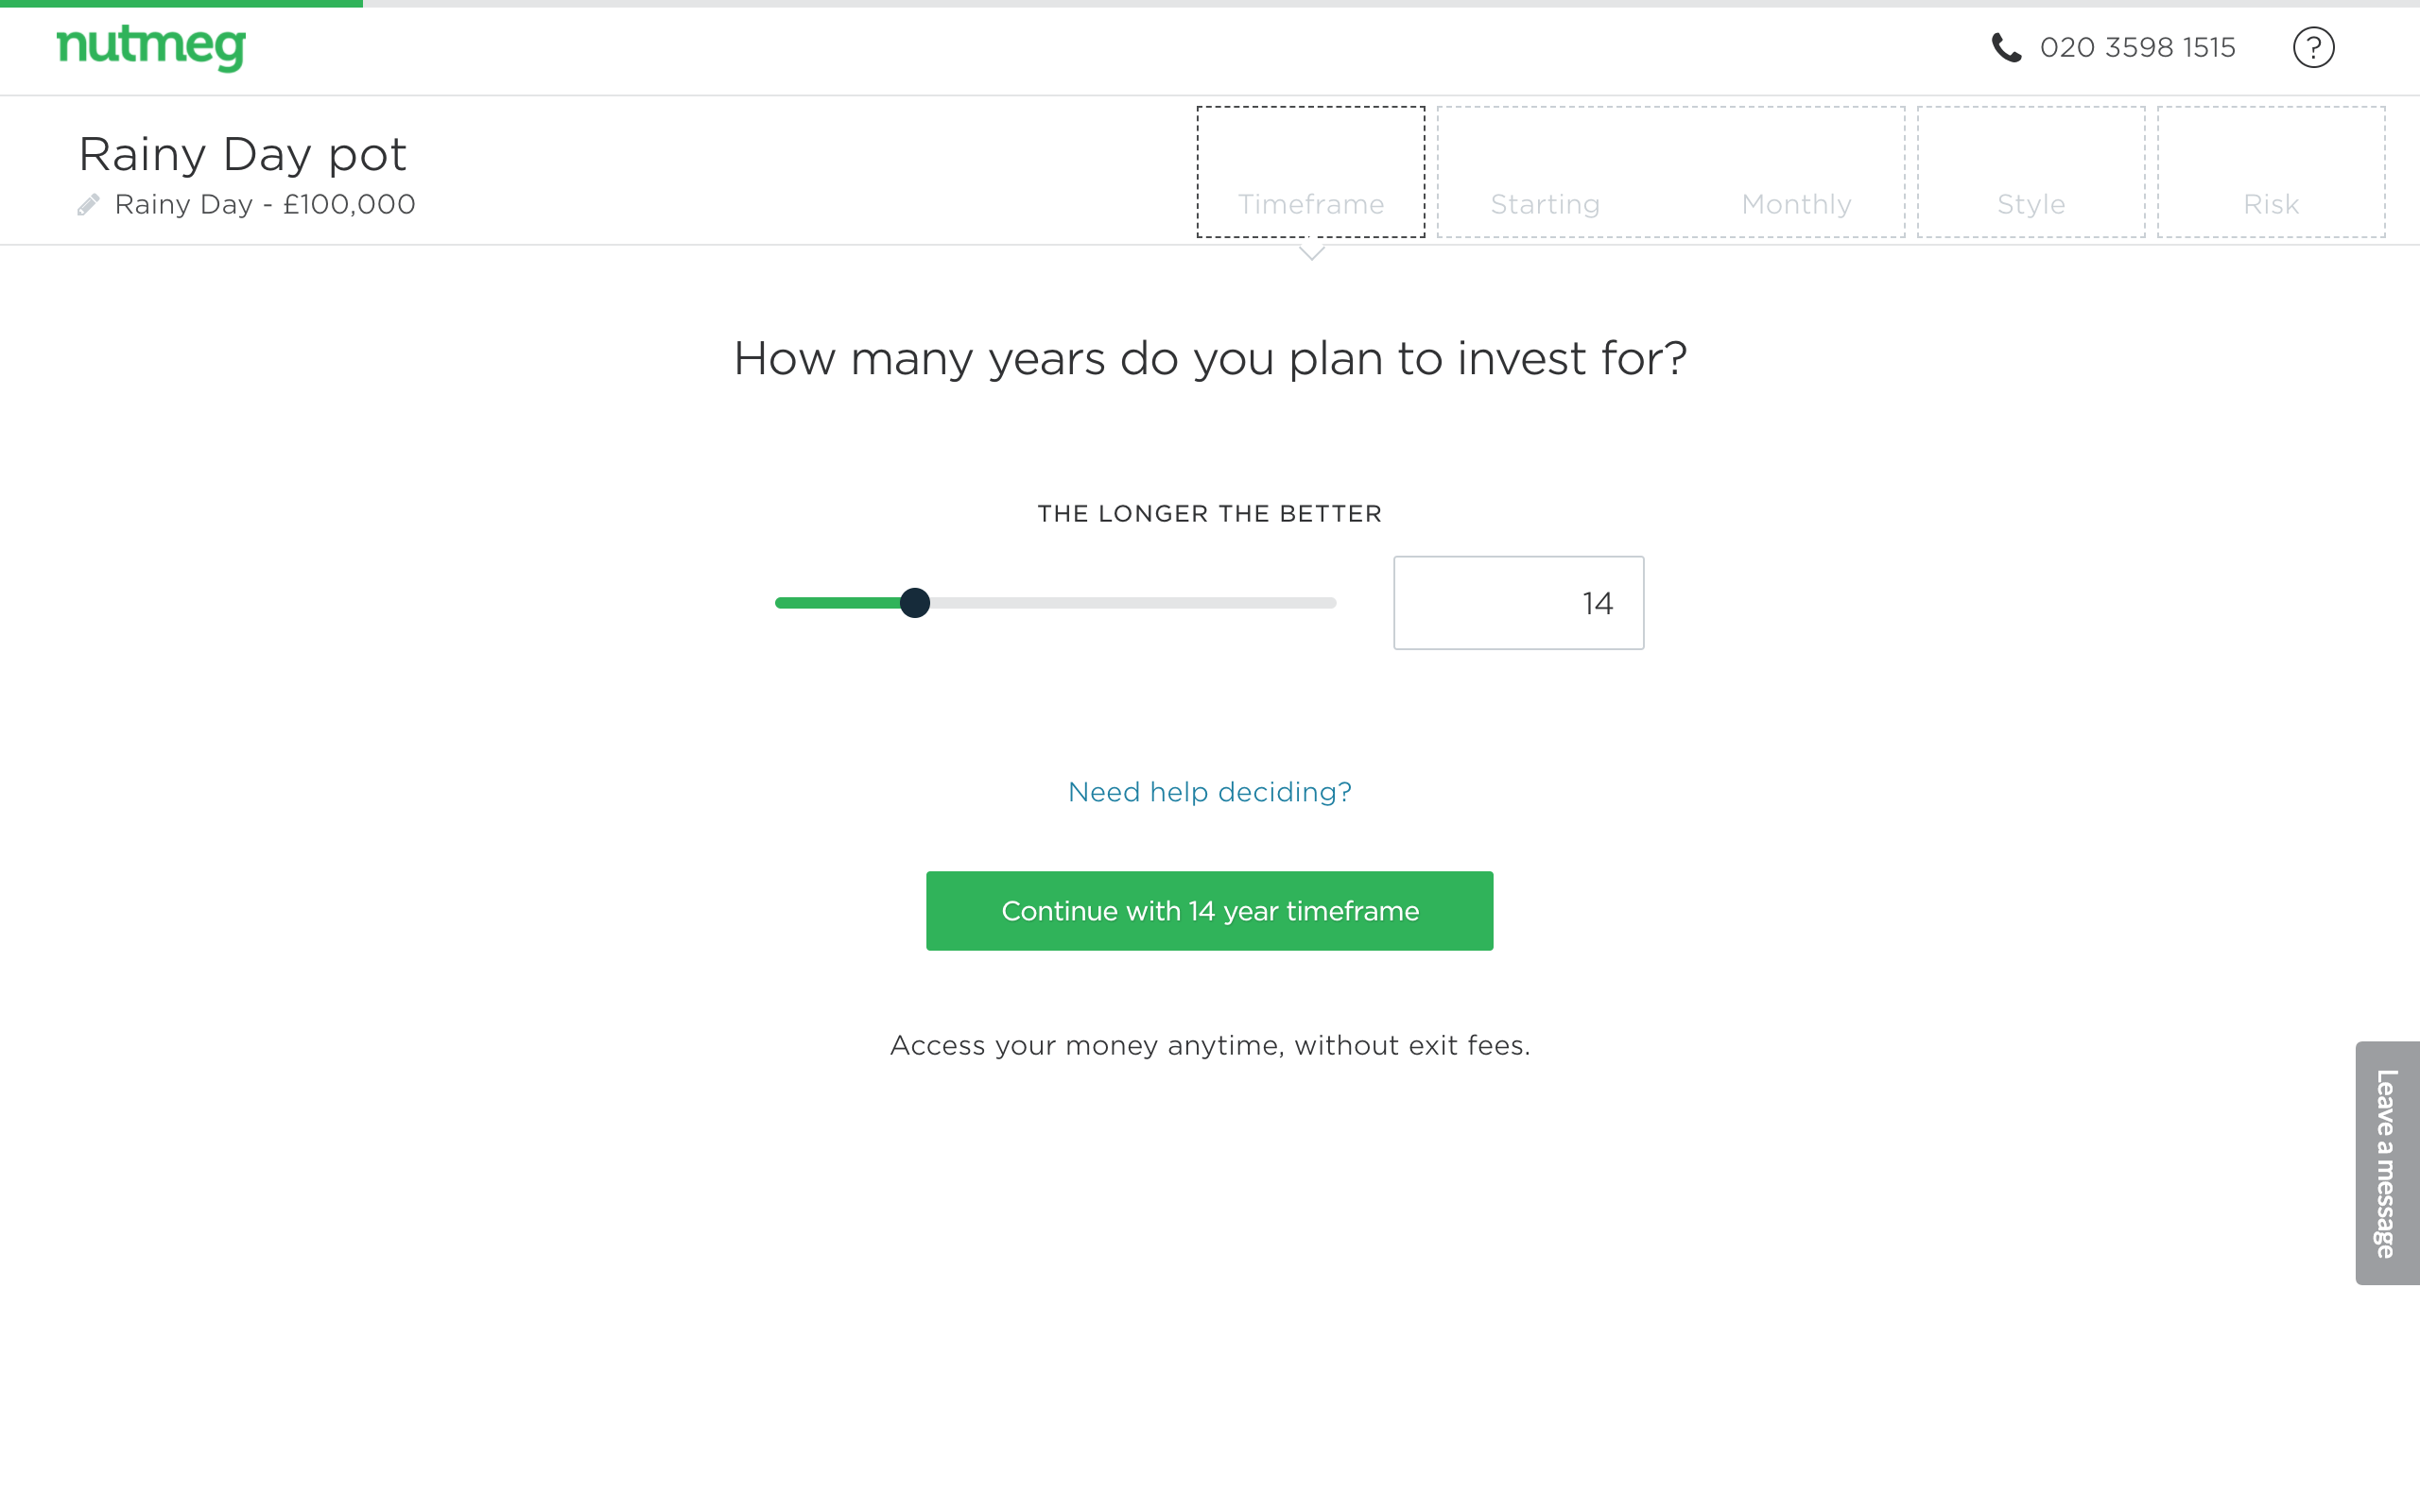This screenshot has height=1512, width=2420.
Task: Click the green progress bar at the top
Action: pos(181,3)
